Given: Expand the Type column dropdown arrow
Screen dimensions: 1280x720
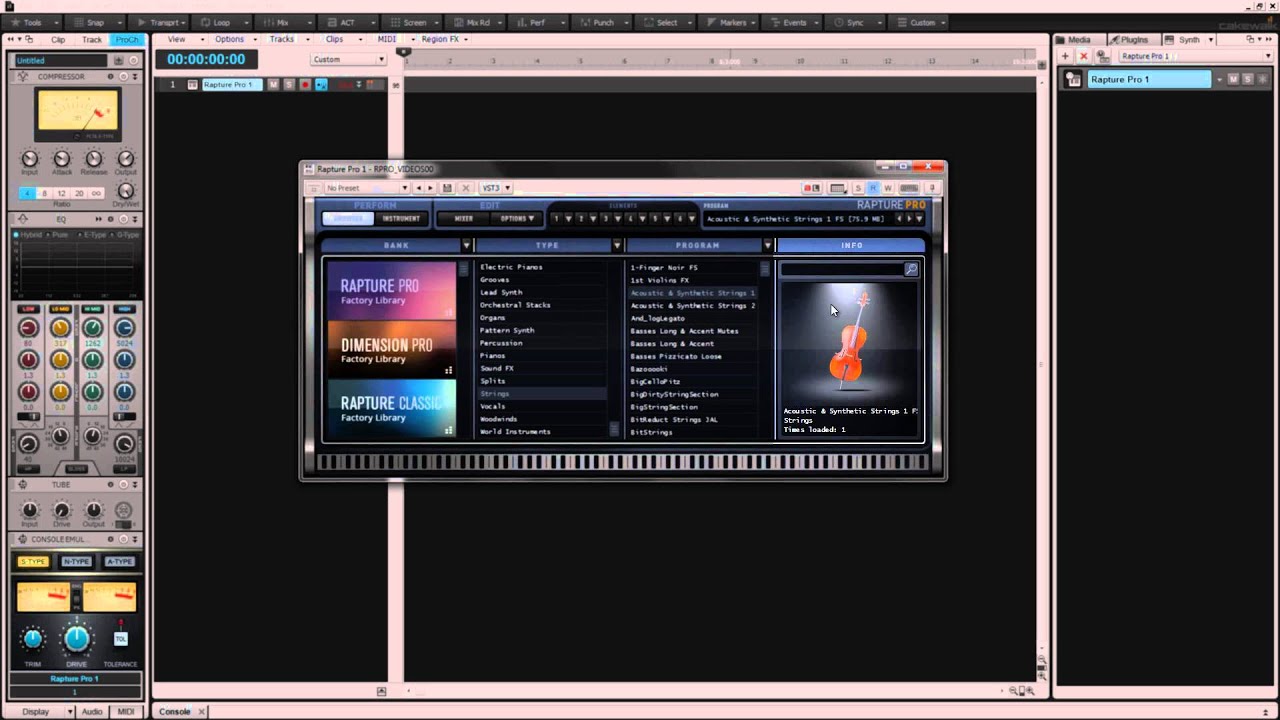Looking at the screenshot, I should pos(617,245).
